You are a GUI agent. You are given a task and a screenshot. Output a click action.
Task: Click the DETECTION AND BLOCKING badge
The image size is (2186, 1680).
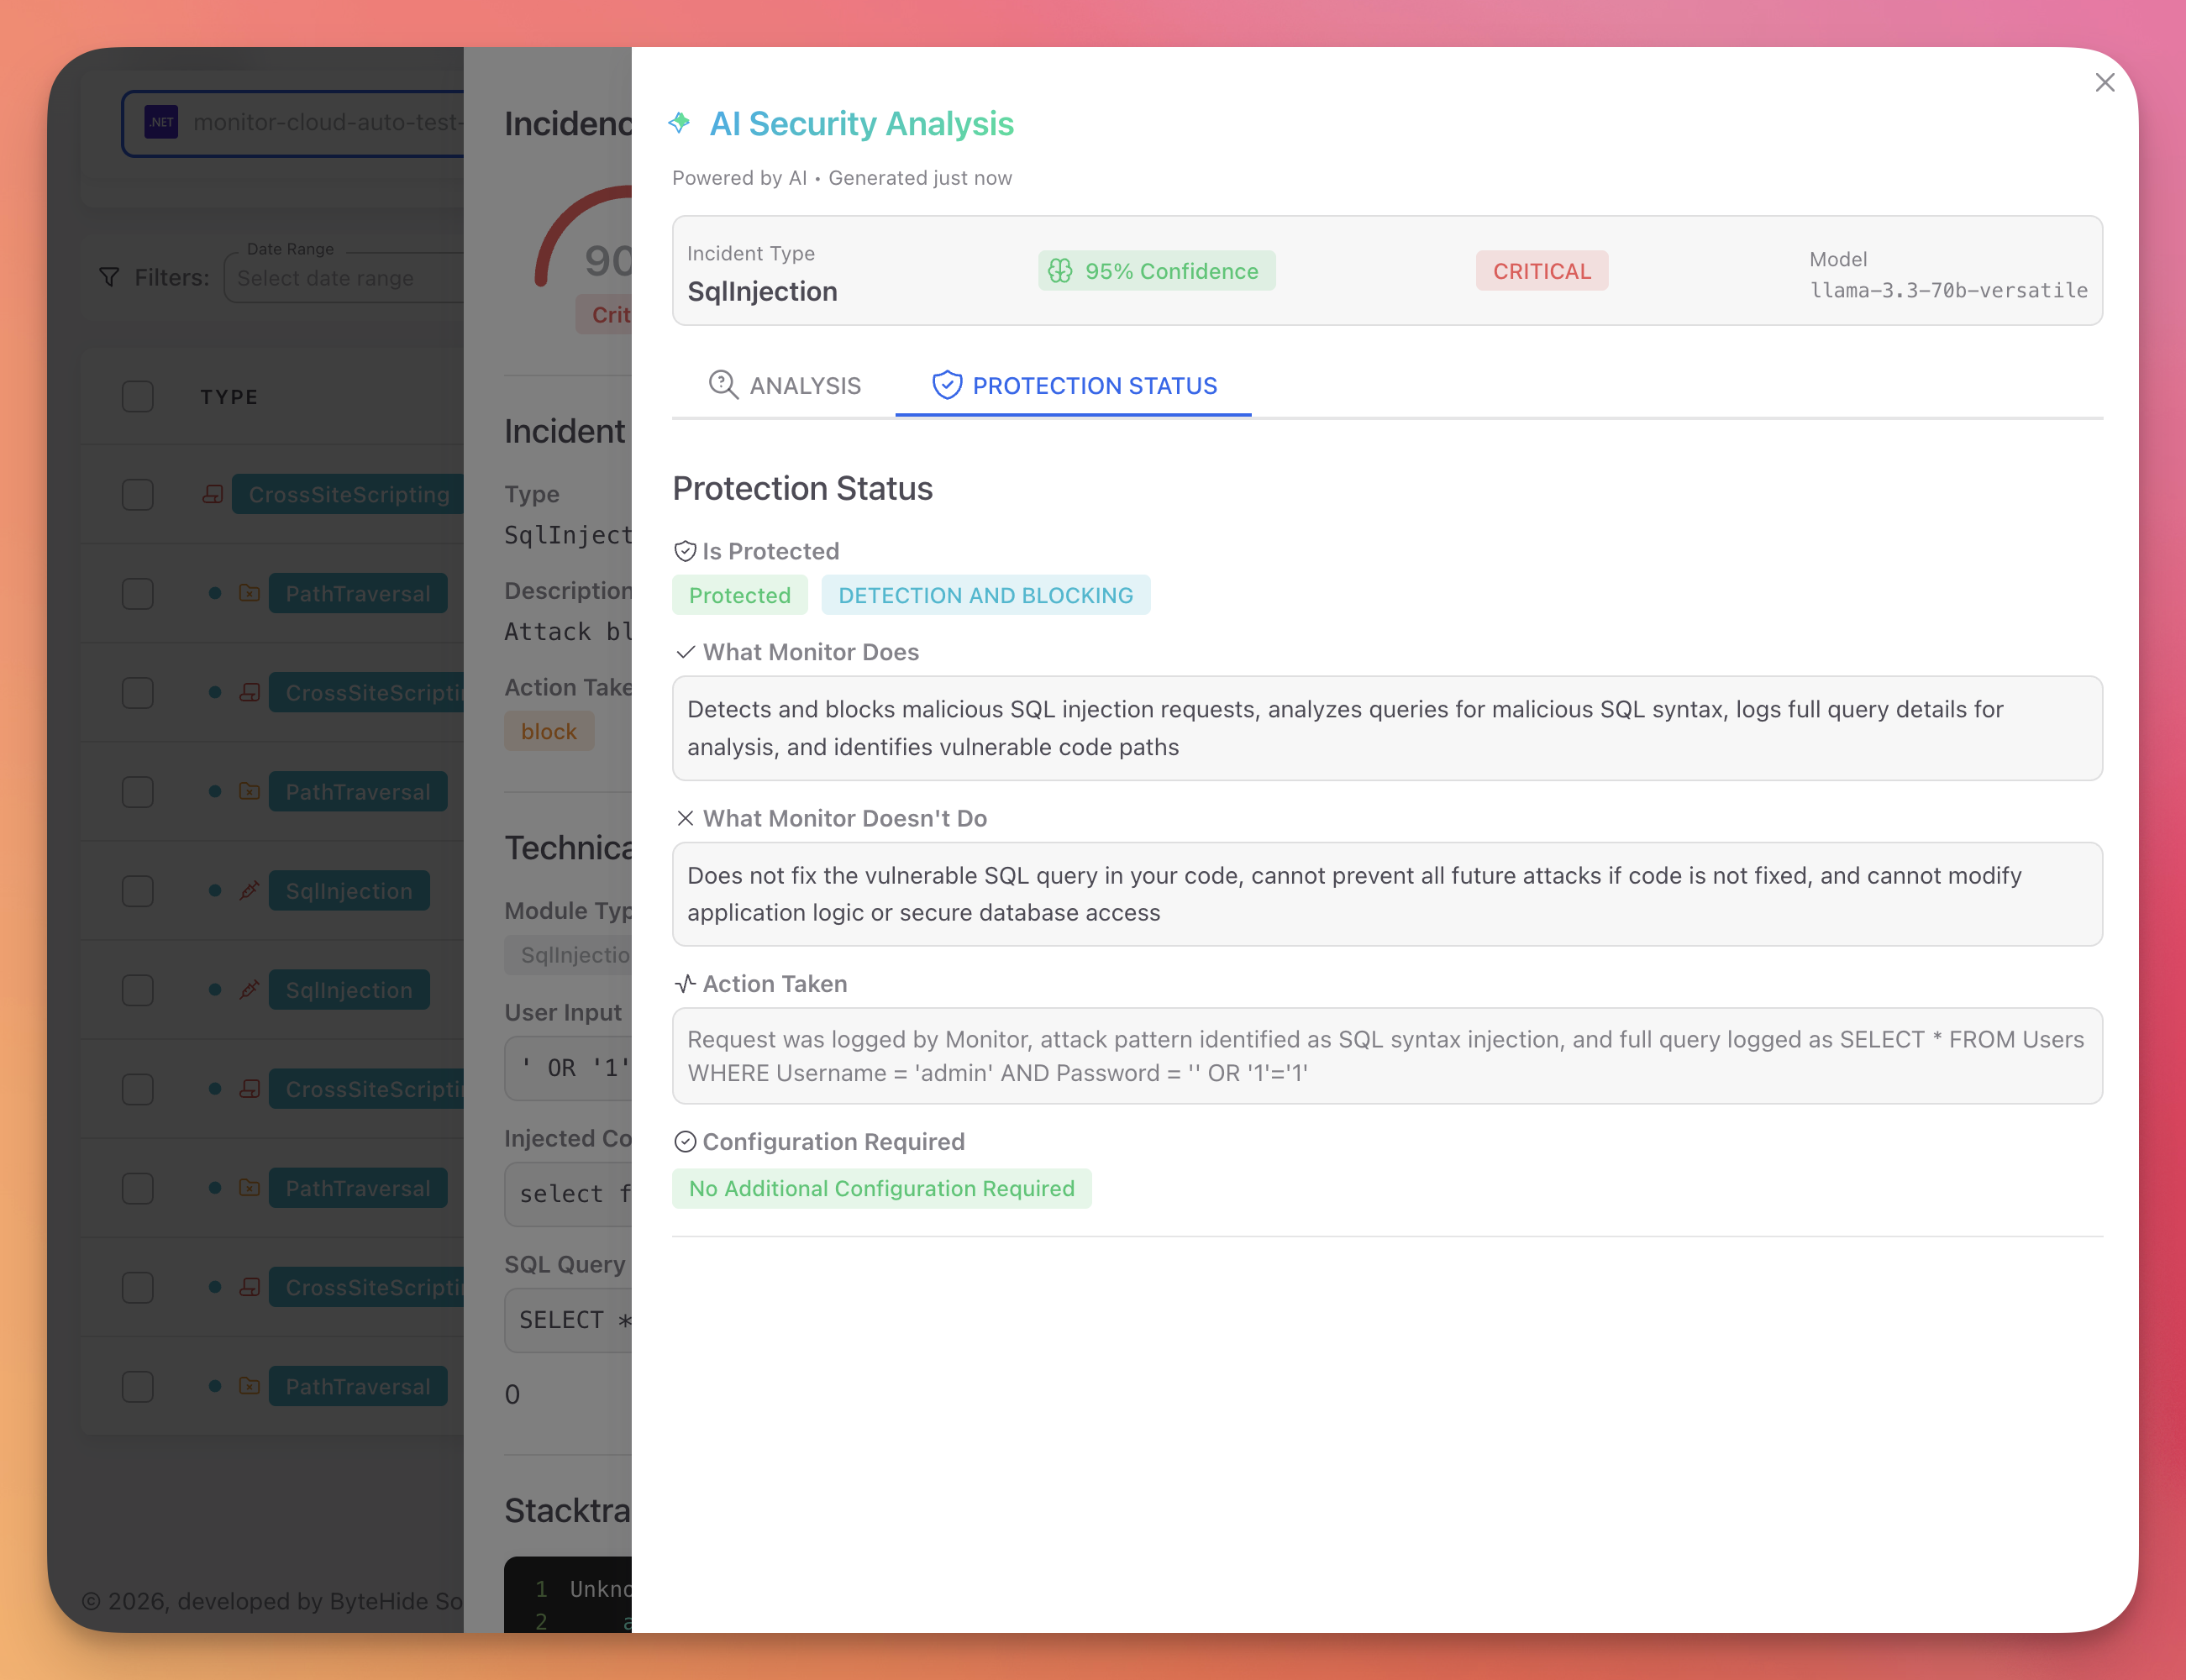(x=986, y=594)
